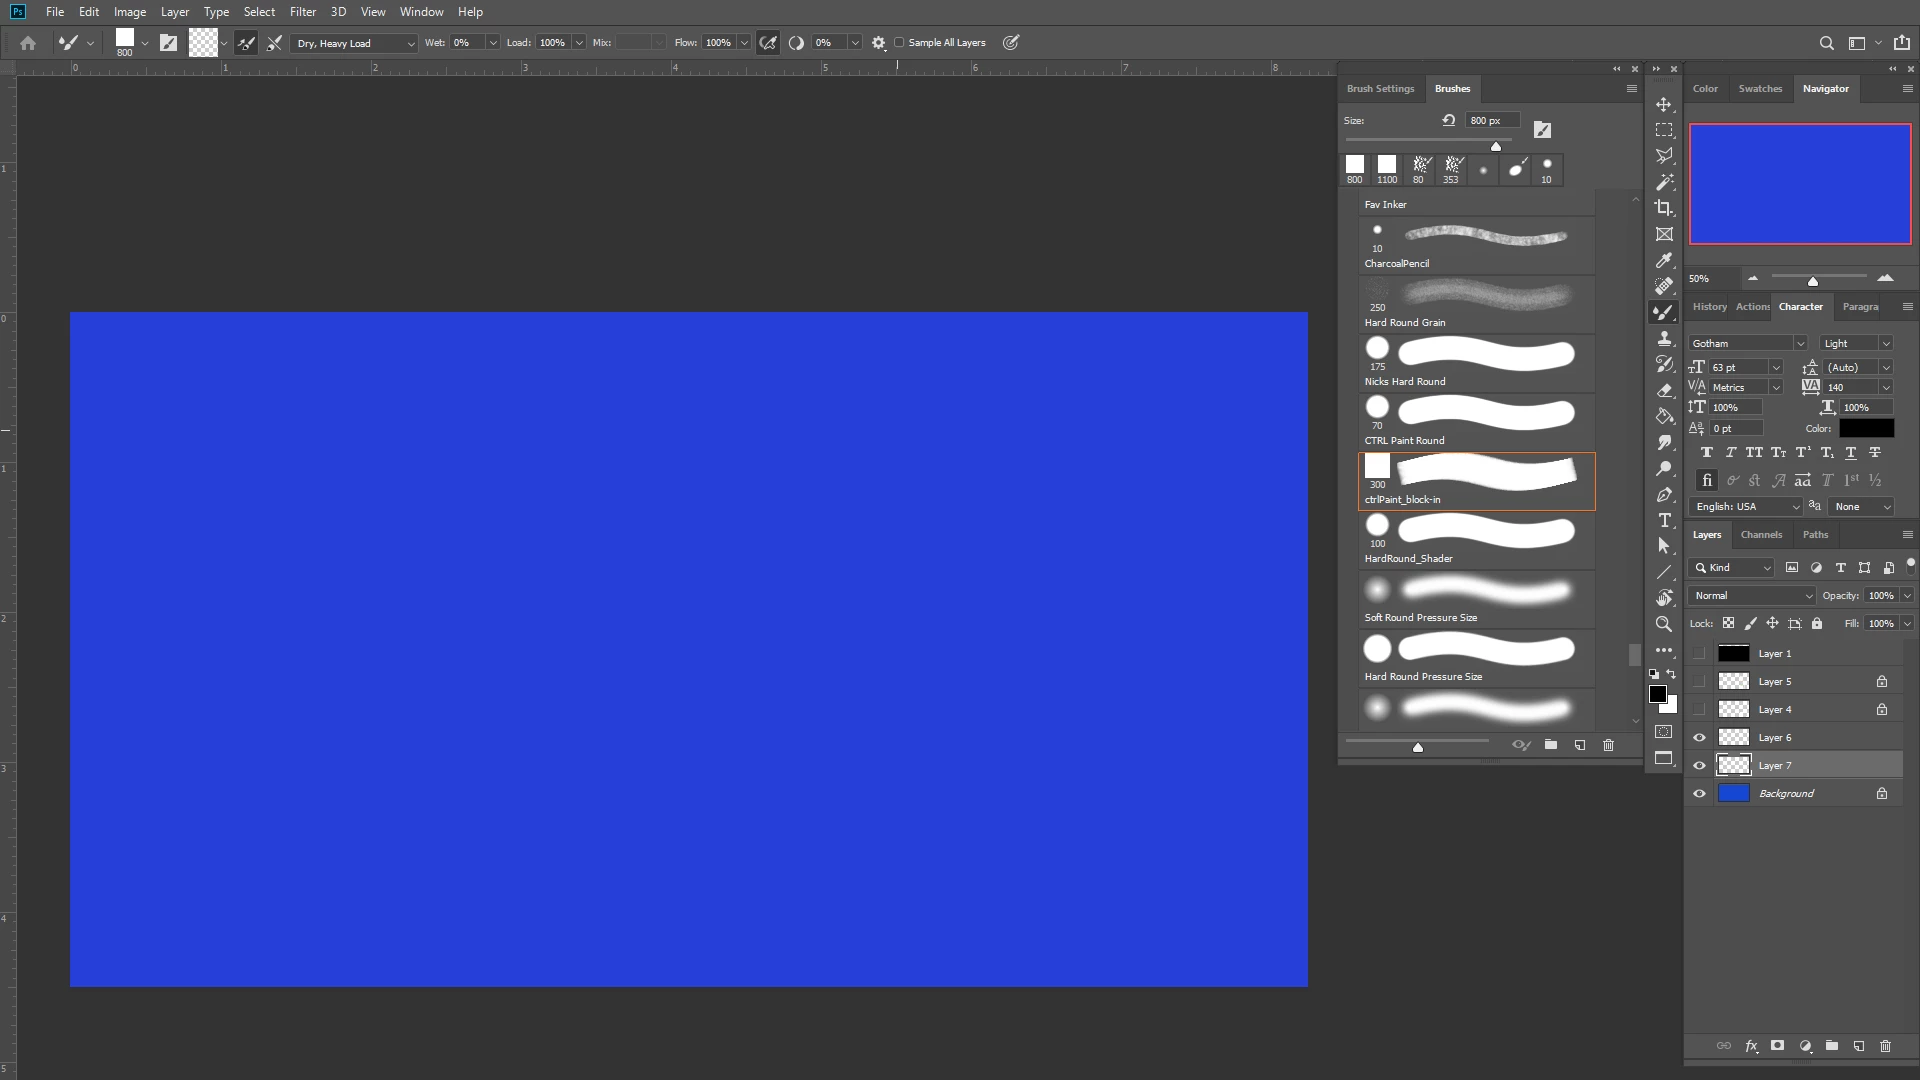Expand the Gotham font family dropdown
This screenshot has height=1080, width=1920.
click(x=1800, y=344)
